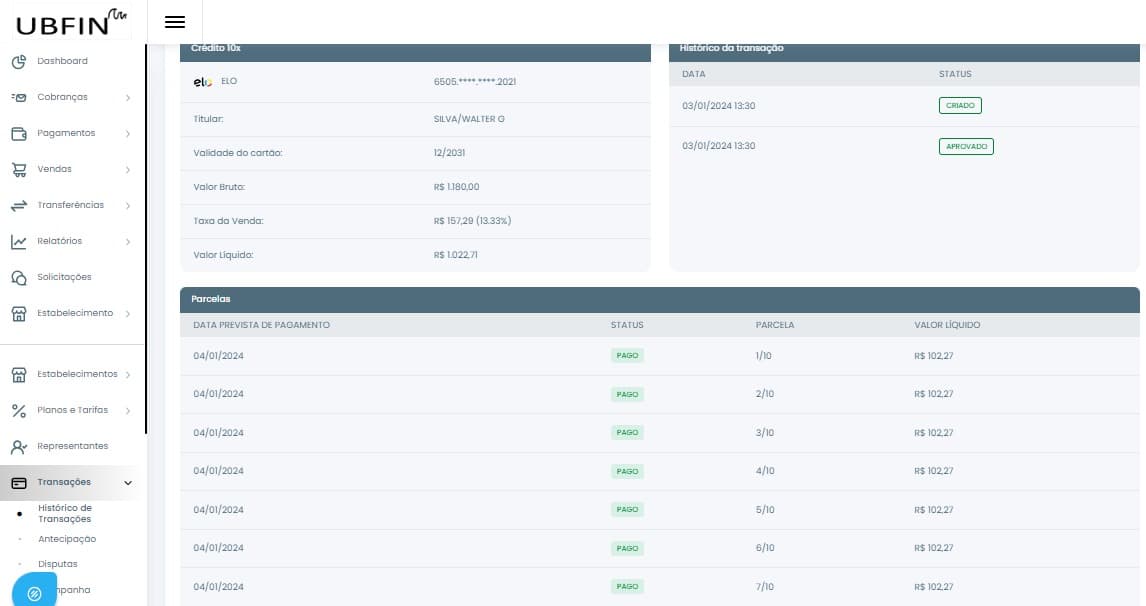Open Histórico de Transações submenu item
The height and width of the screenshot is (606, 1146).
(x=65, y=514)
